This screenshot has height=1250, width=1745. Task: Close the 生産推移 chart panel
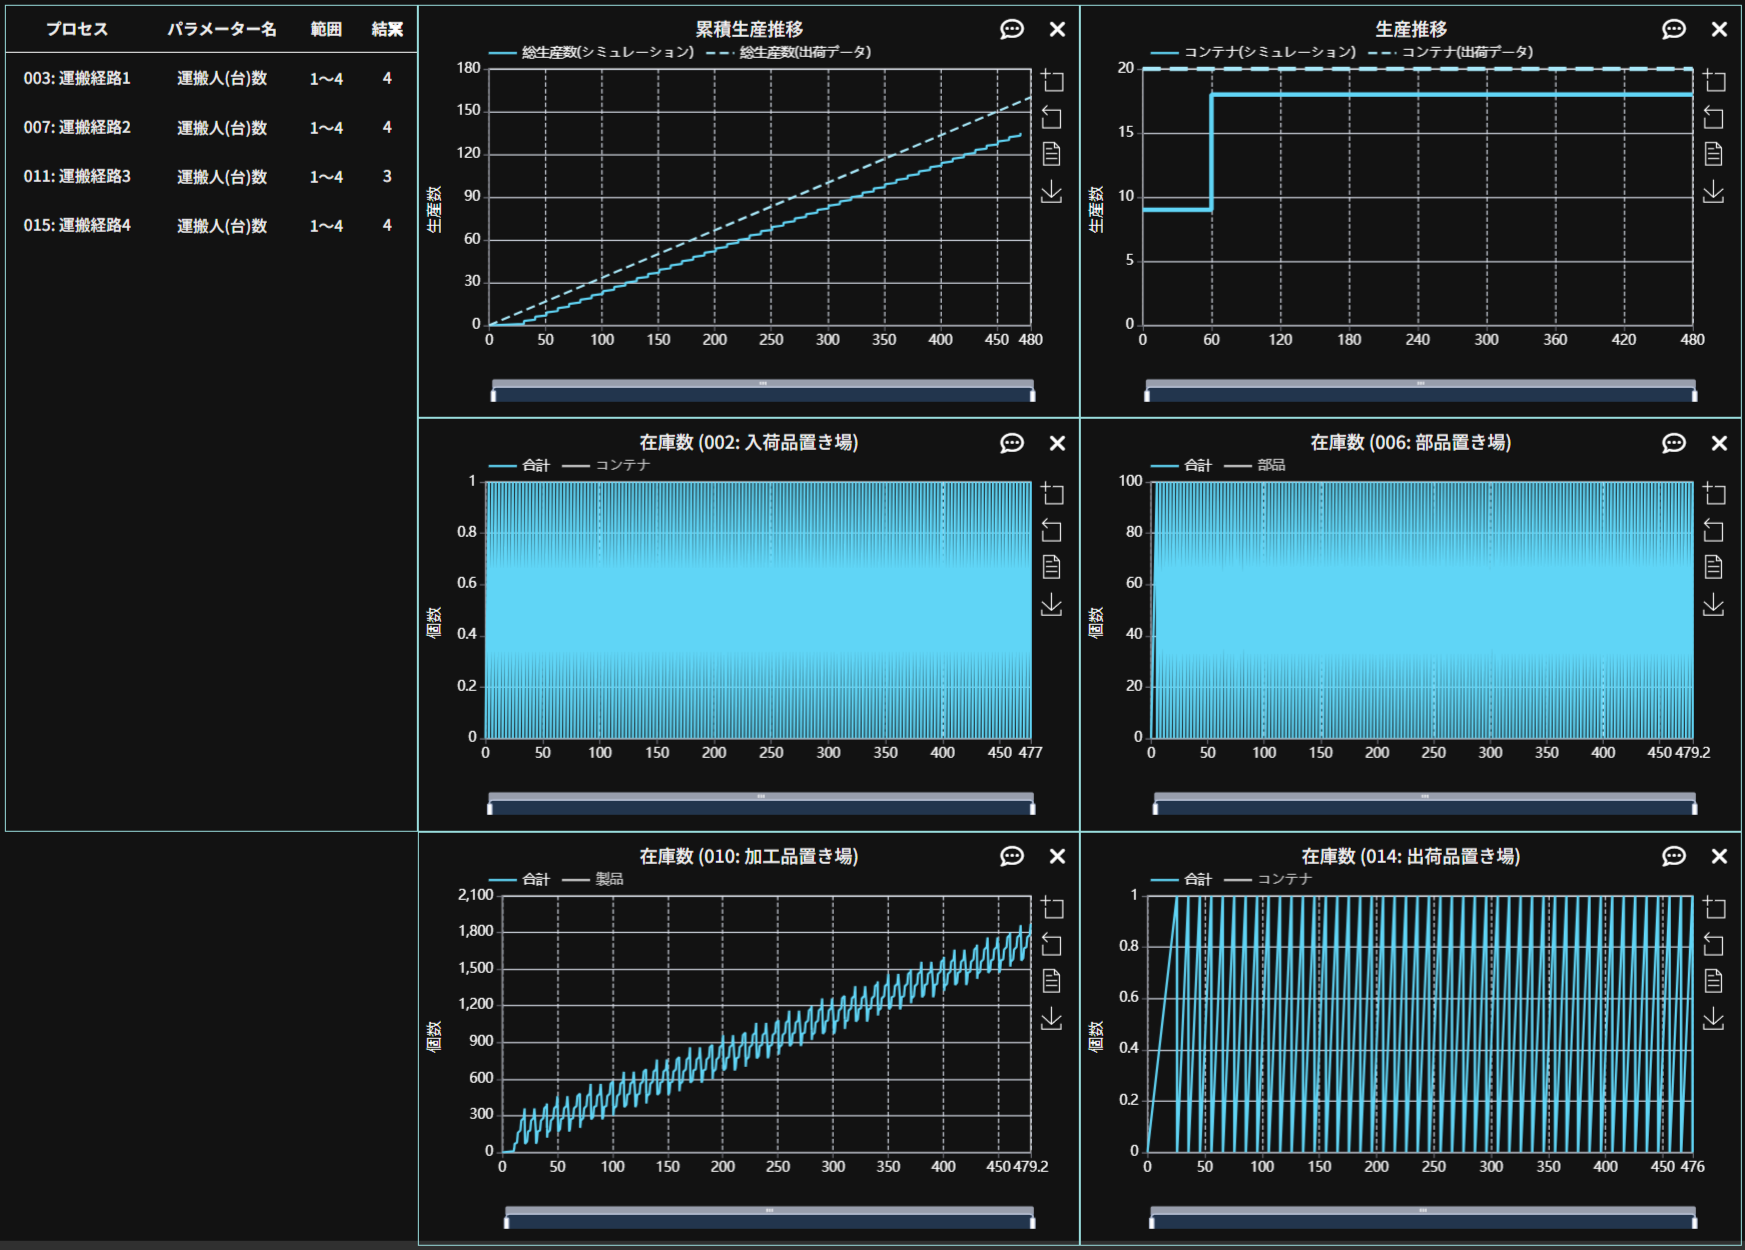pos(1719,30)
